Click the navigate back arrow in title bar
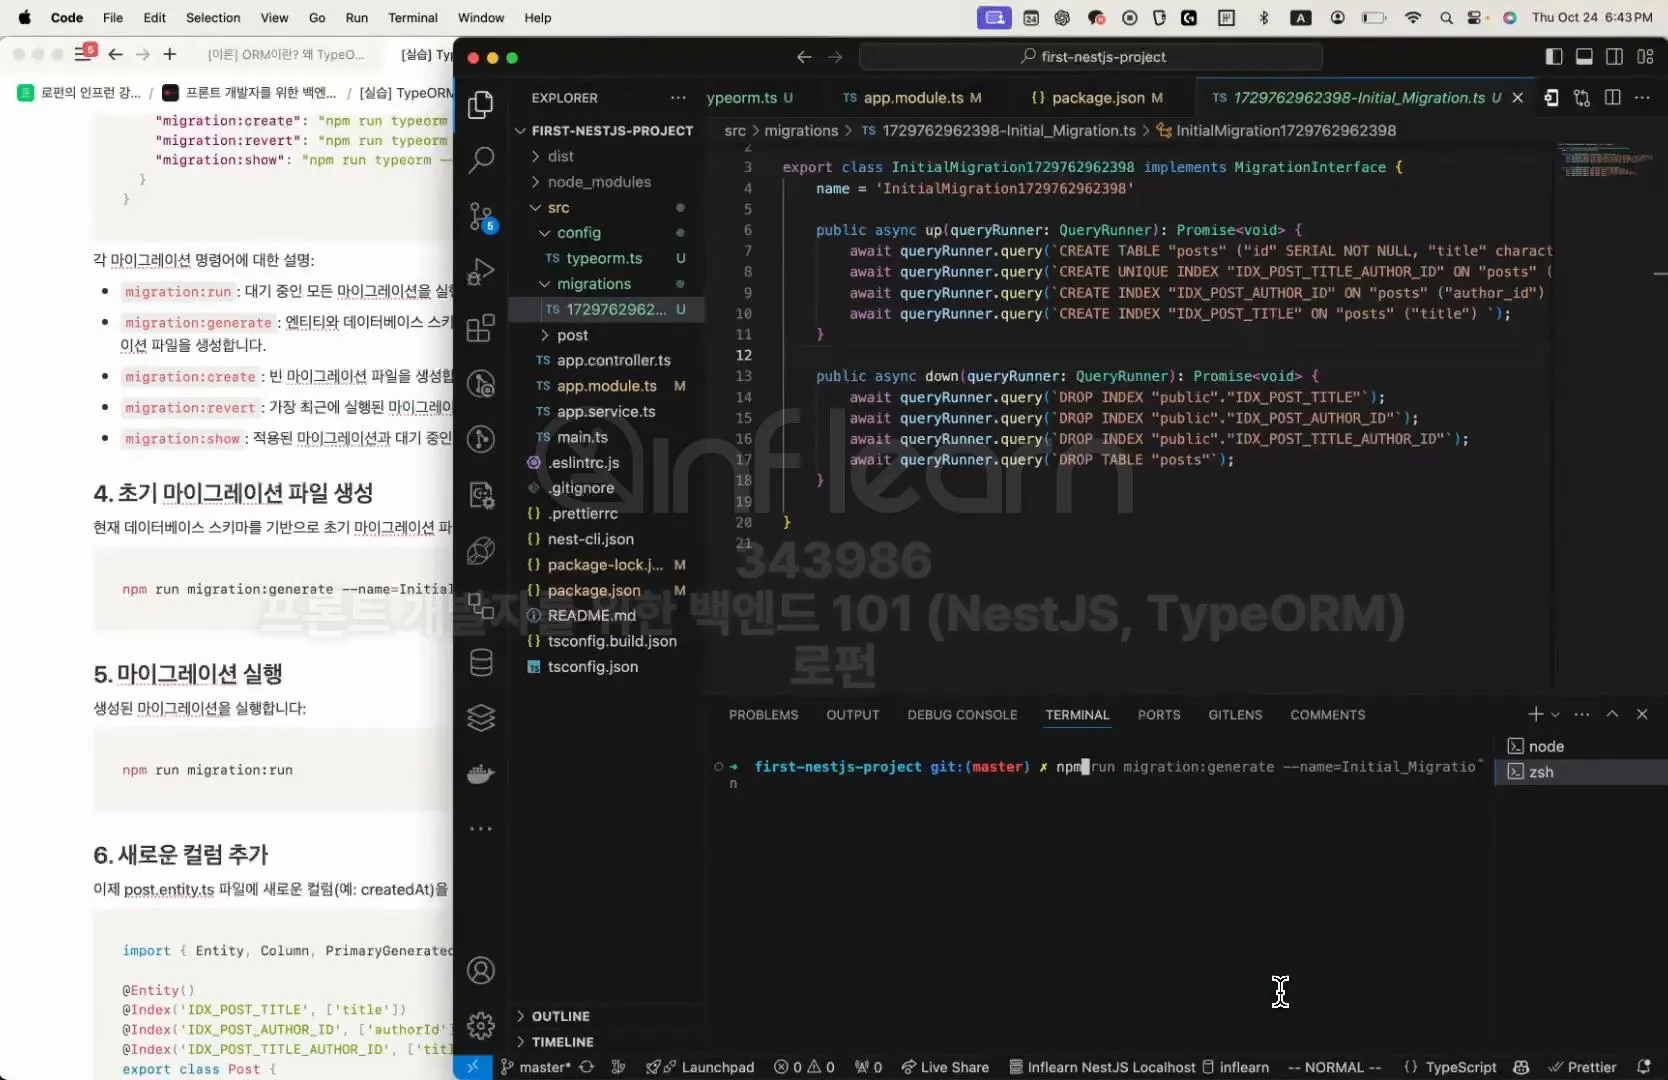Viewport: 1668px width, 1080px height. click(804, 57)
